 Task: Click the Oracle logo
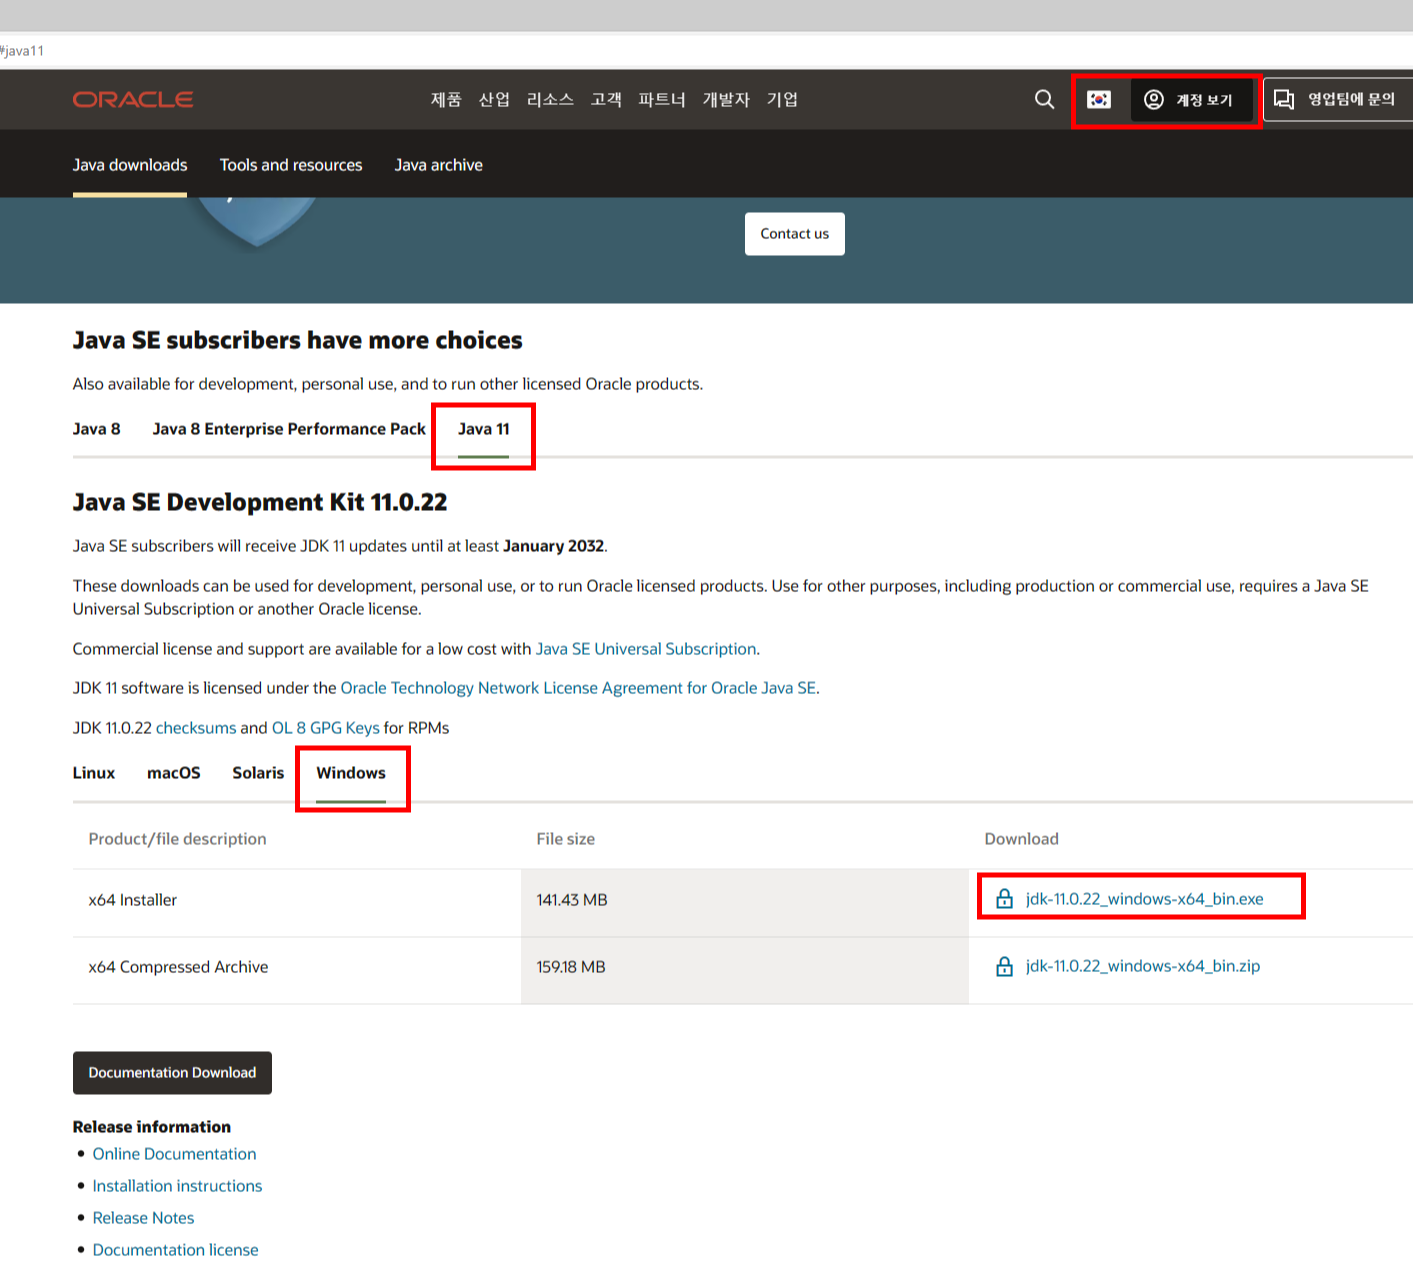pyautogui.click(x=133, y=99)
